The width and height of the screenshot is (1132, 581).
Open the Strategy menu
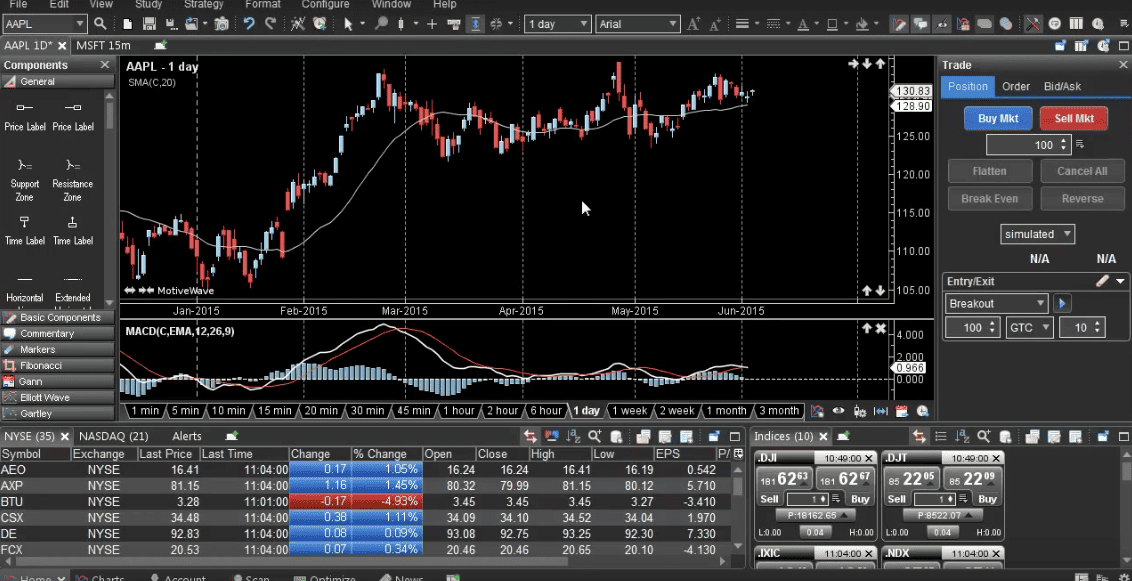click(204, 4)
